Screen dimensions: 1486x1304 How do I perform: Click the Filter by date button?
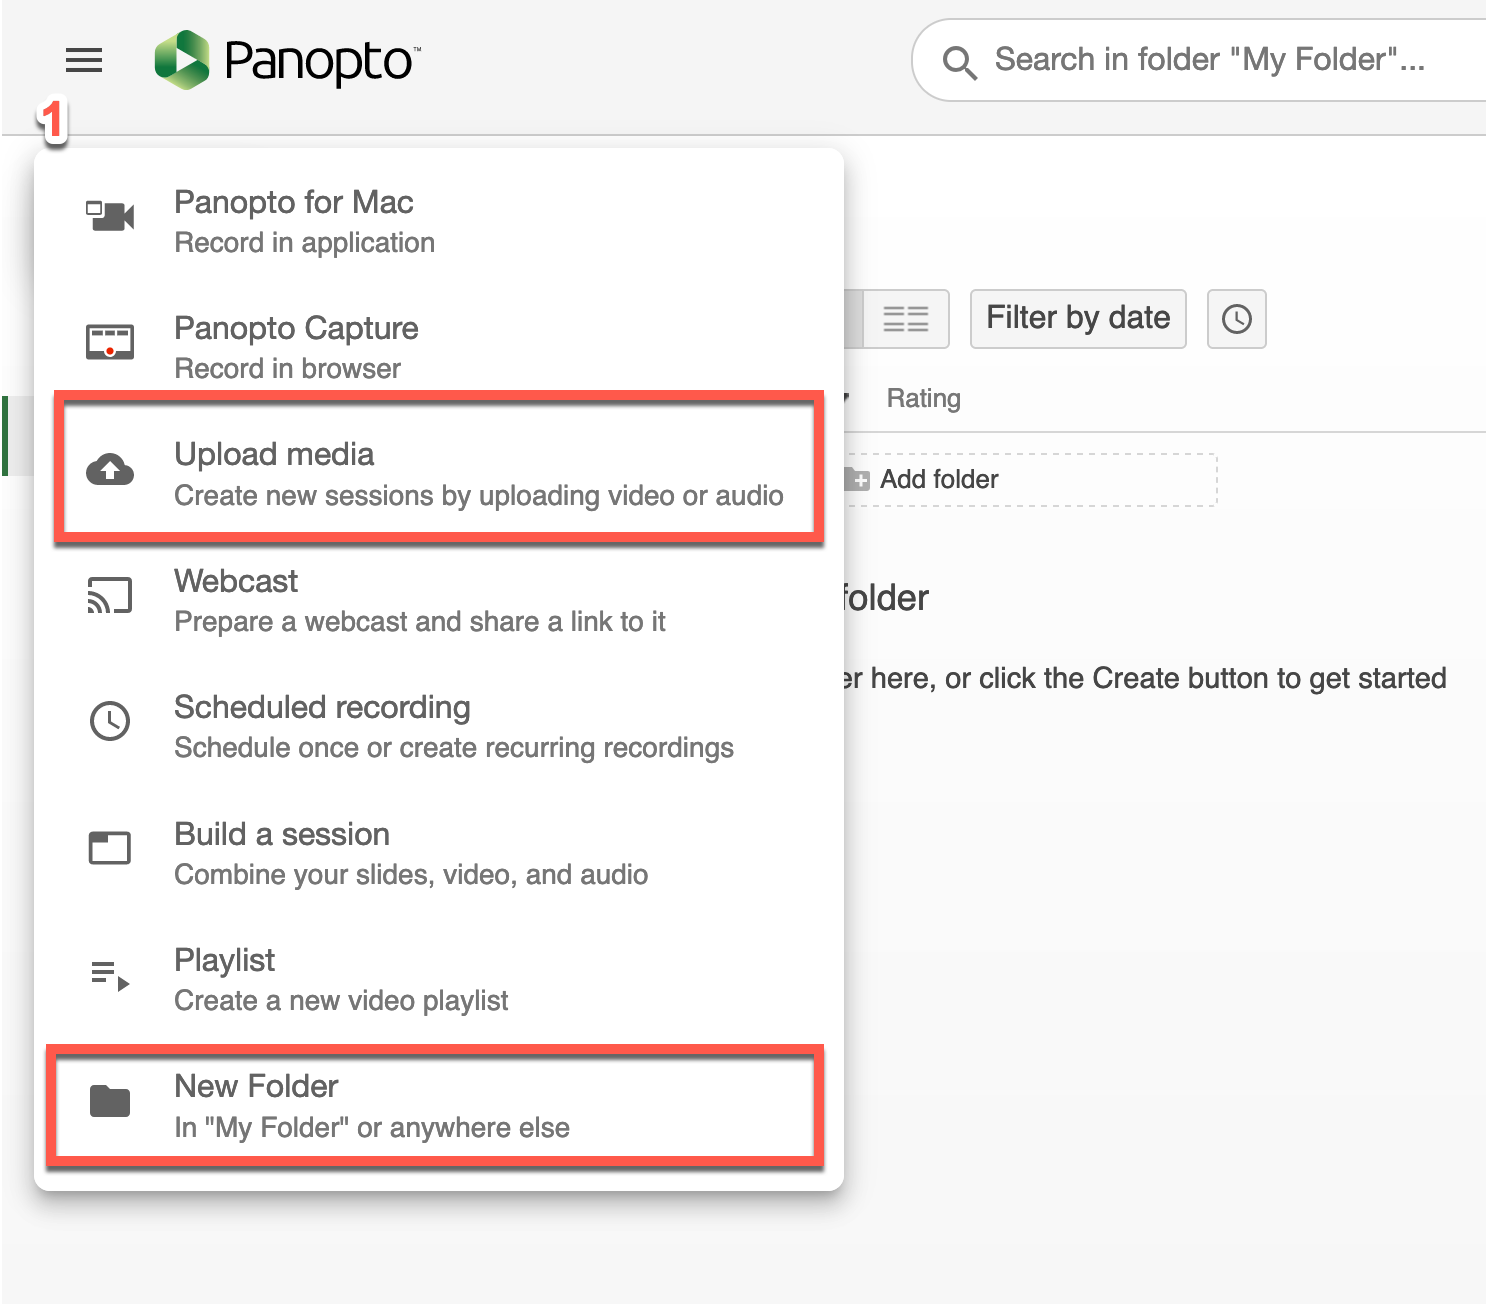click(x=1078, y=319)
